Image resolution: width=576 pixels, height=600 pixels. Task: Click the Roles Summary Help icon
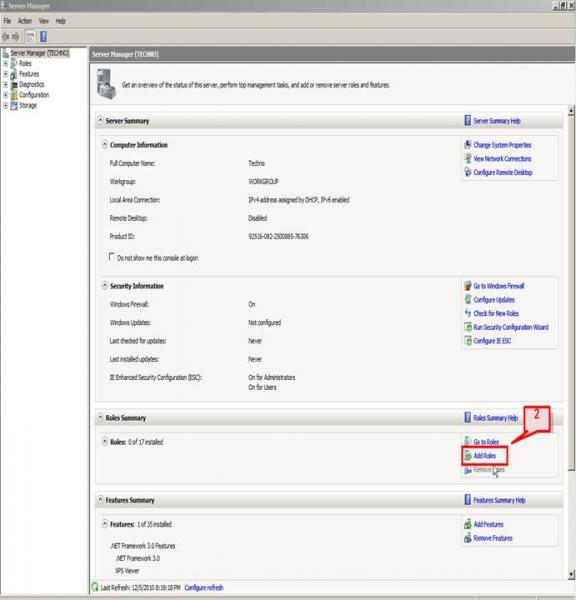click(x=467, y=417)
